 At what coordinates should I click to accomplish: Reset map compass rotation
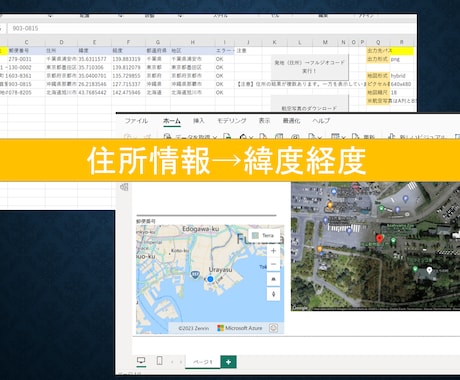click(x=273, y=294)
